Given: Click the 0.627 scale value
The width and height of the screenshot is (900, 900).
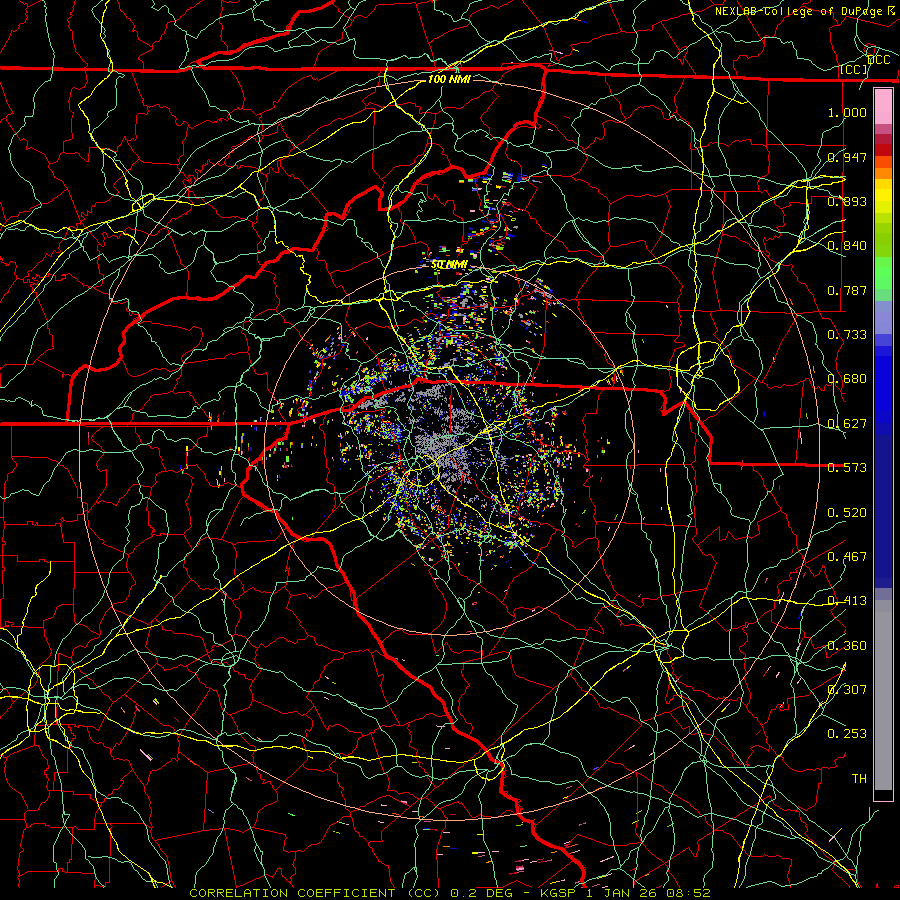Looking at the screenshot, I should coord(847,424).
